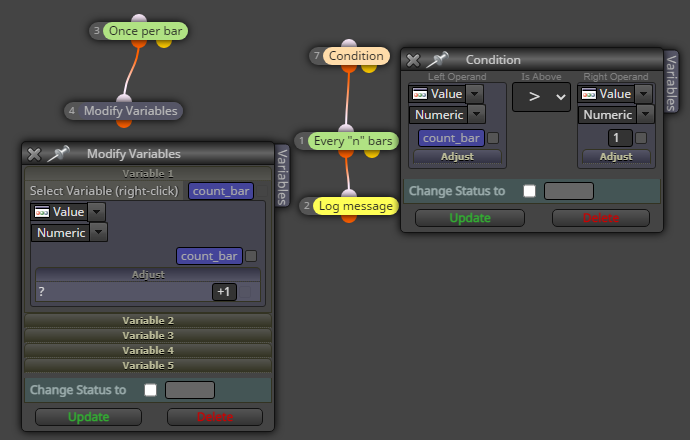
Task: Enable Change Status to in Modify Variables
Action: (x=150, y=390)
